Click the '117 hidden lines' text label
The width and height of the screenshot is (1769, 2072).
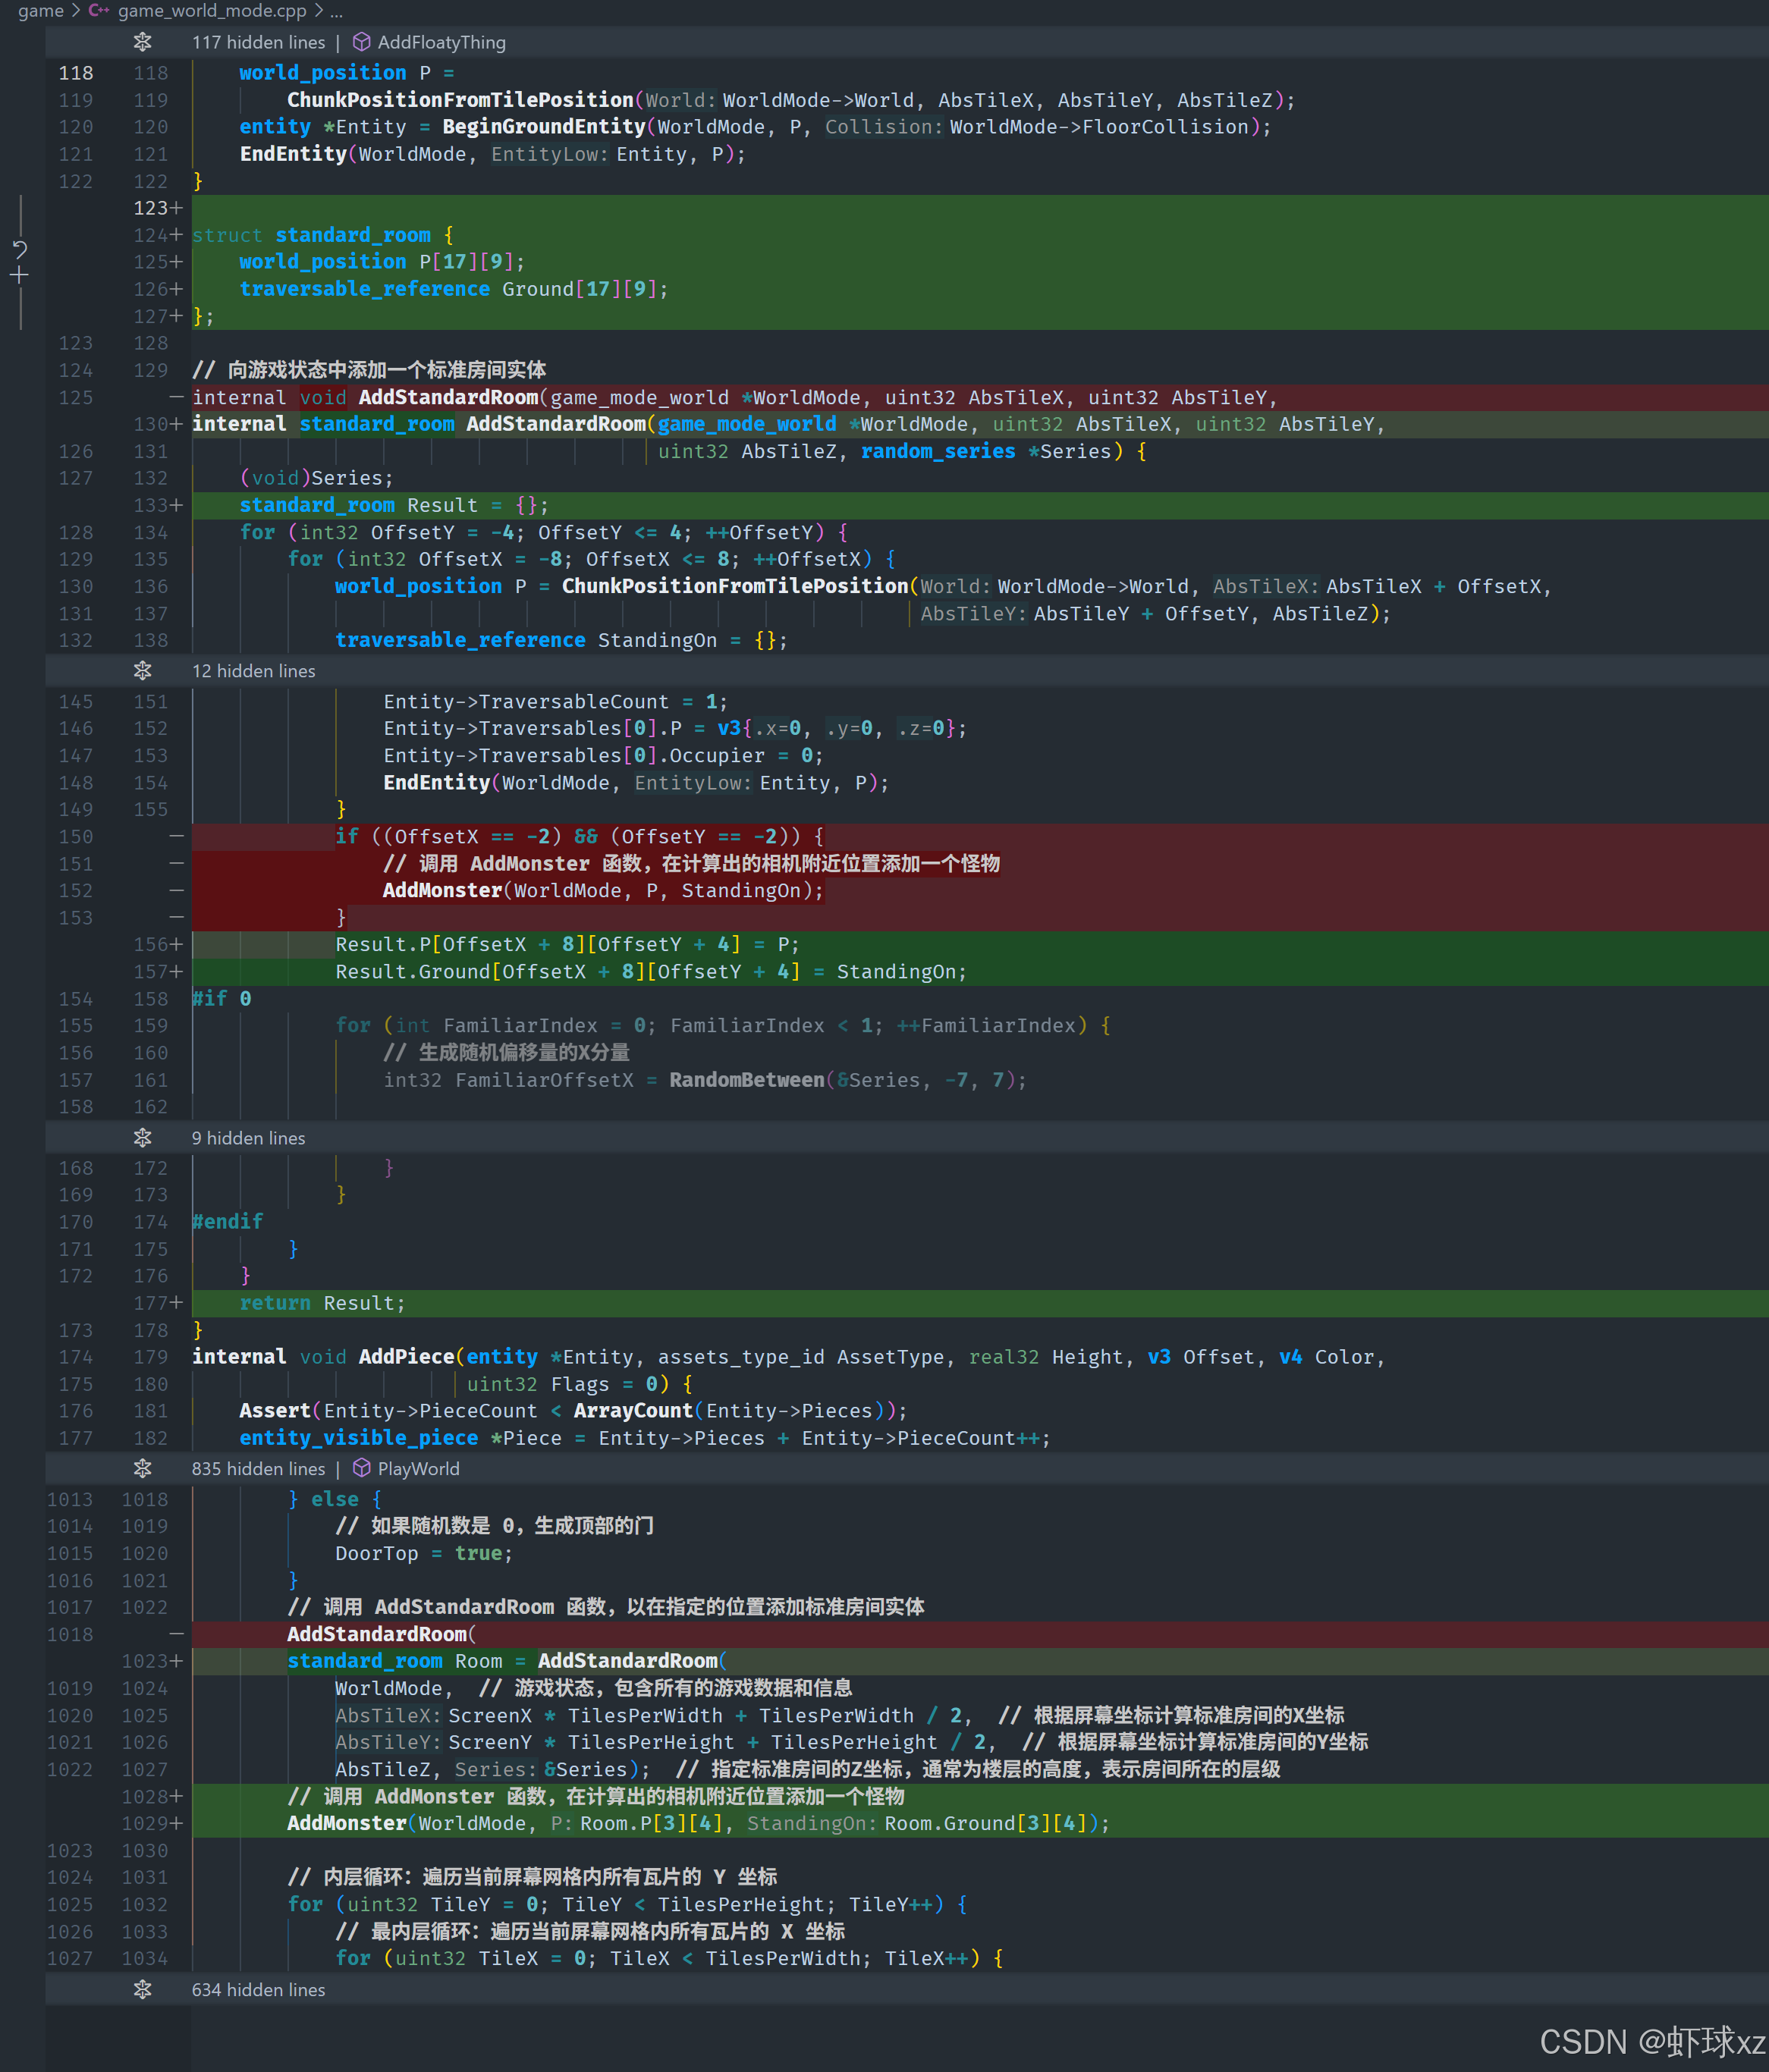258,42
